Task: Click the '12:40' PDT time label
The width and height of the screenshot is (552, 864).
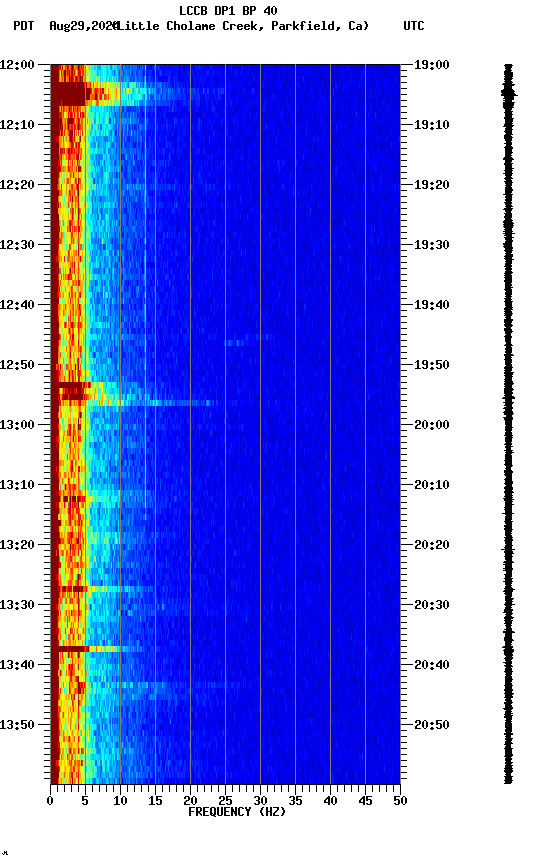Action: 17,305
